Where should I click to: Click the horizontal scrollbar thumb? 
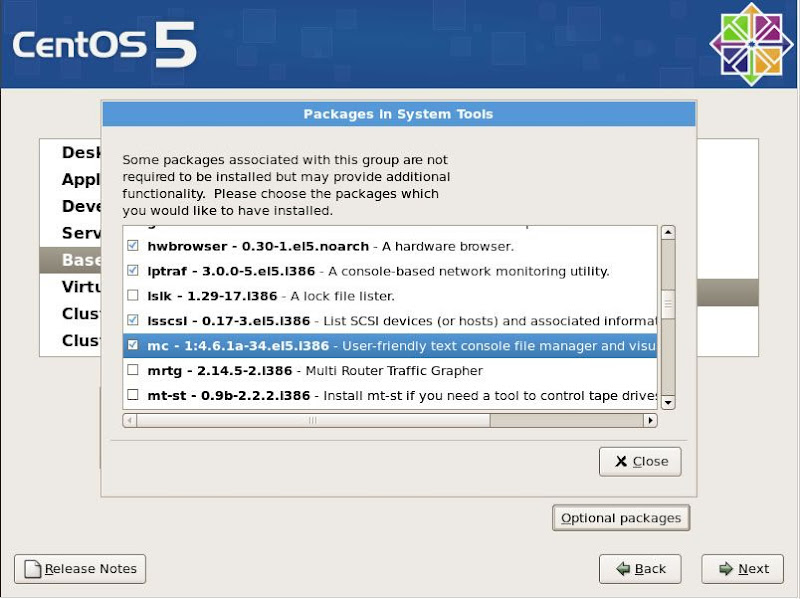coord(310,421)
